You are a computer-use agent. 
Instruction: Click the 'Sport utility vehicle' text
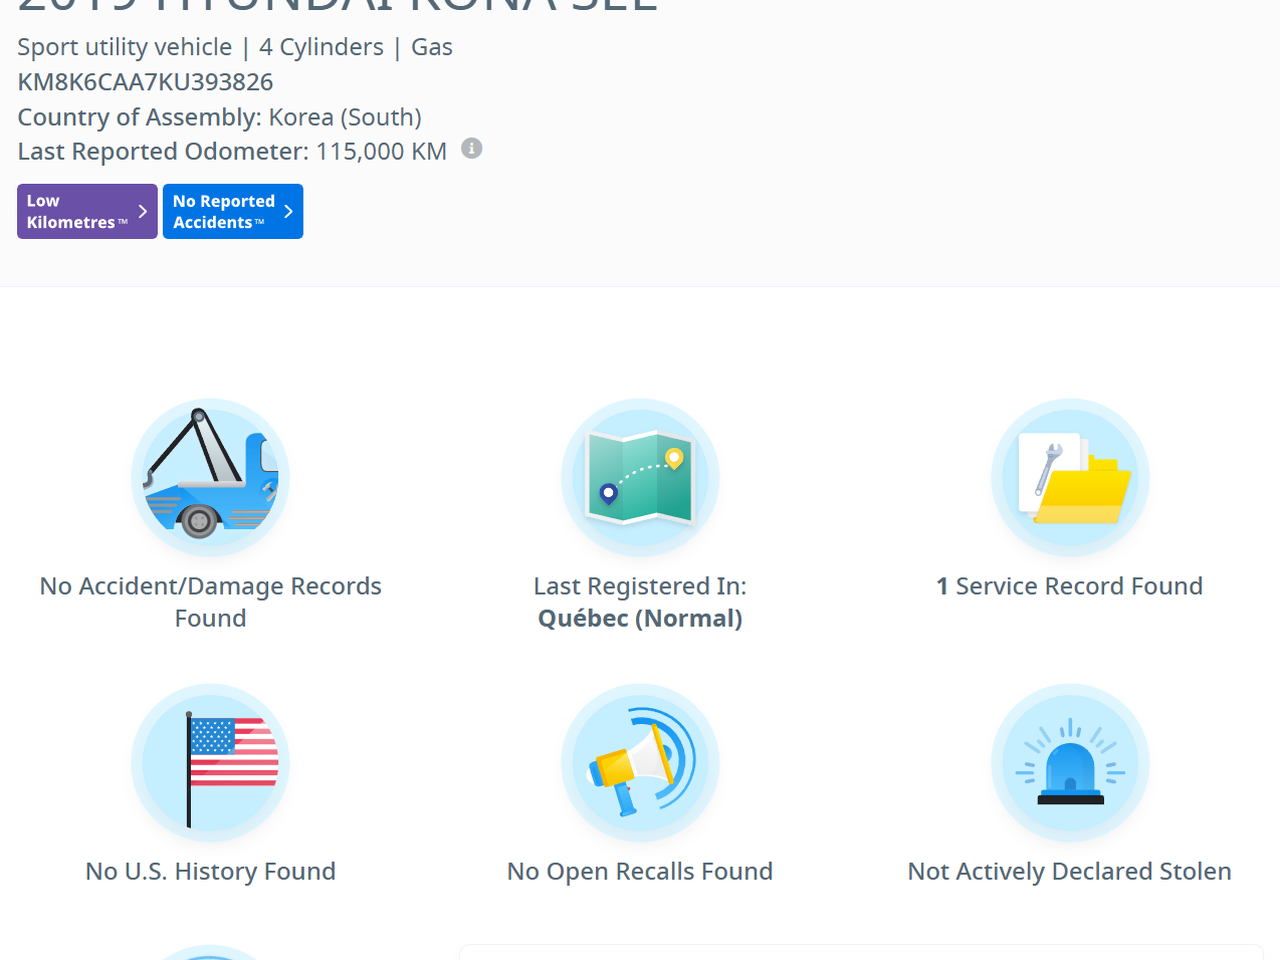click(125, 47)
